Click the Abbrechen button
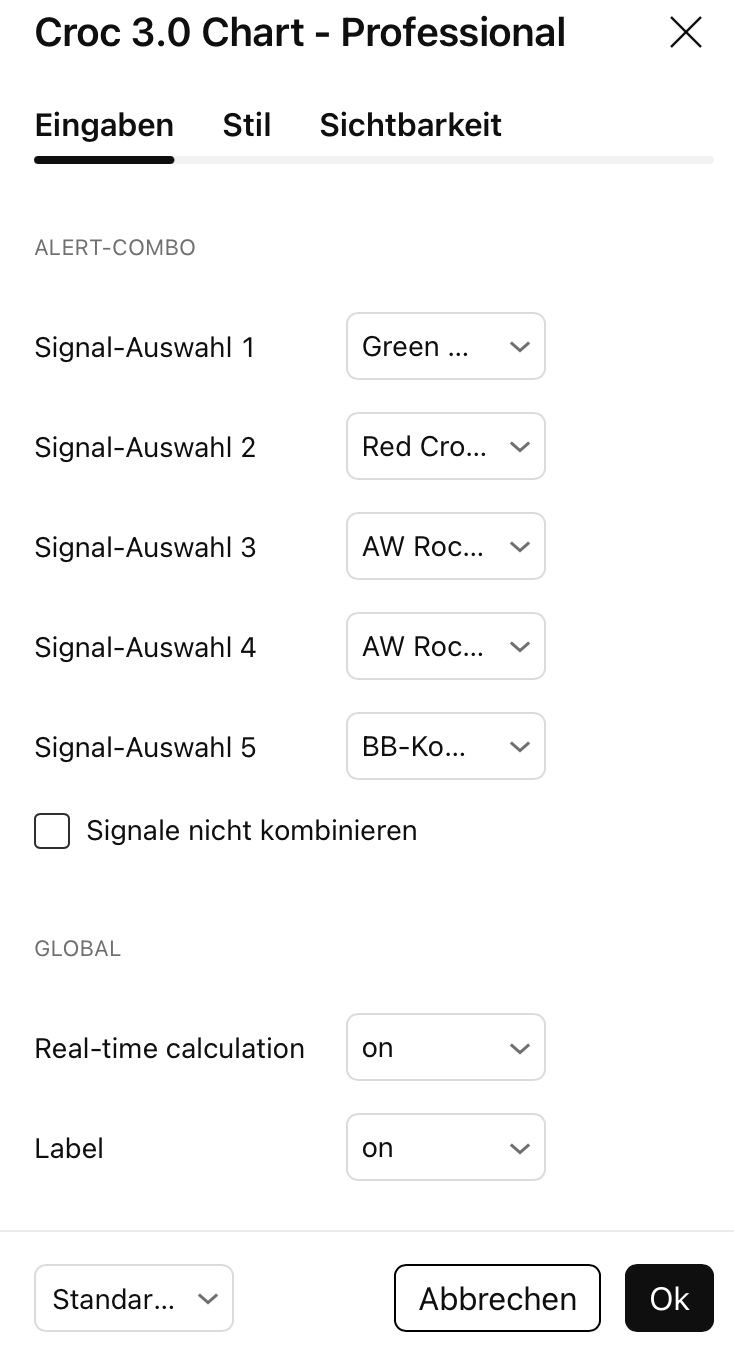The width and height of the screenshot is (734, 1358). pyautogui.click(x=497, y=1299)
